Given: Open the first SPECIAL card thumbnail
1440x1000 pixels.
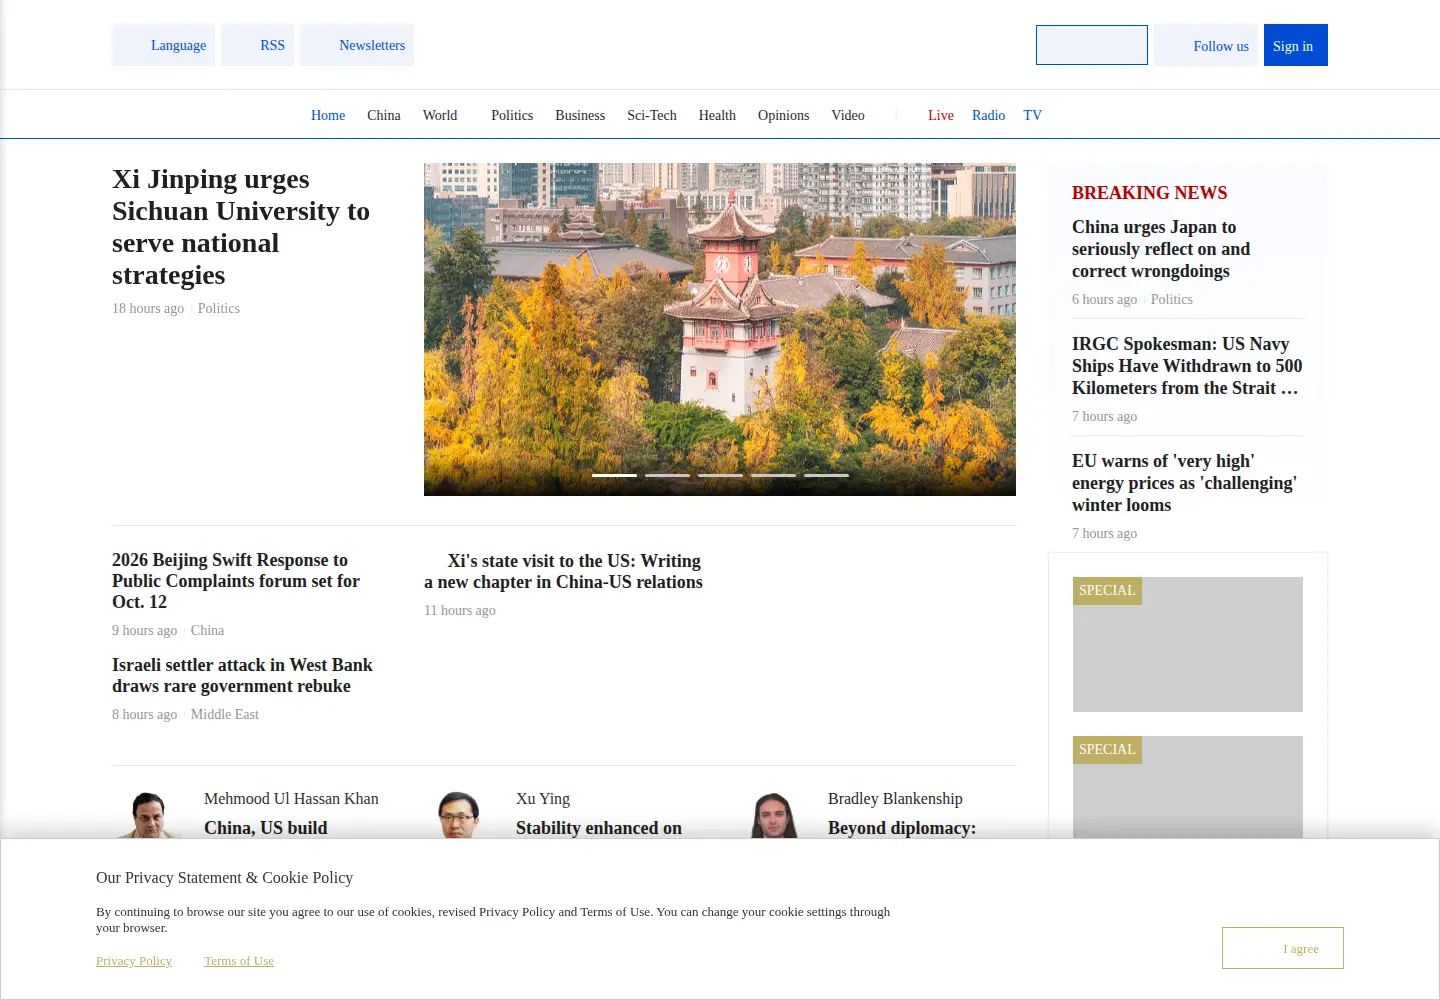Looking at the screenshot, I should [1188, 644].
